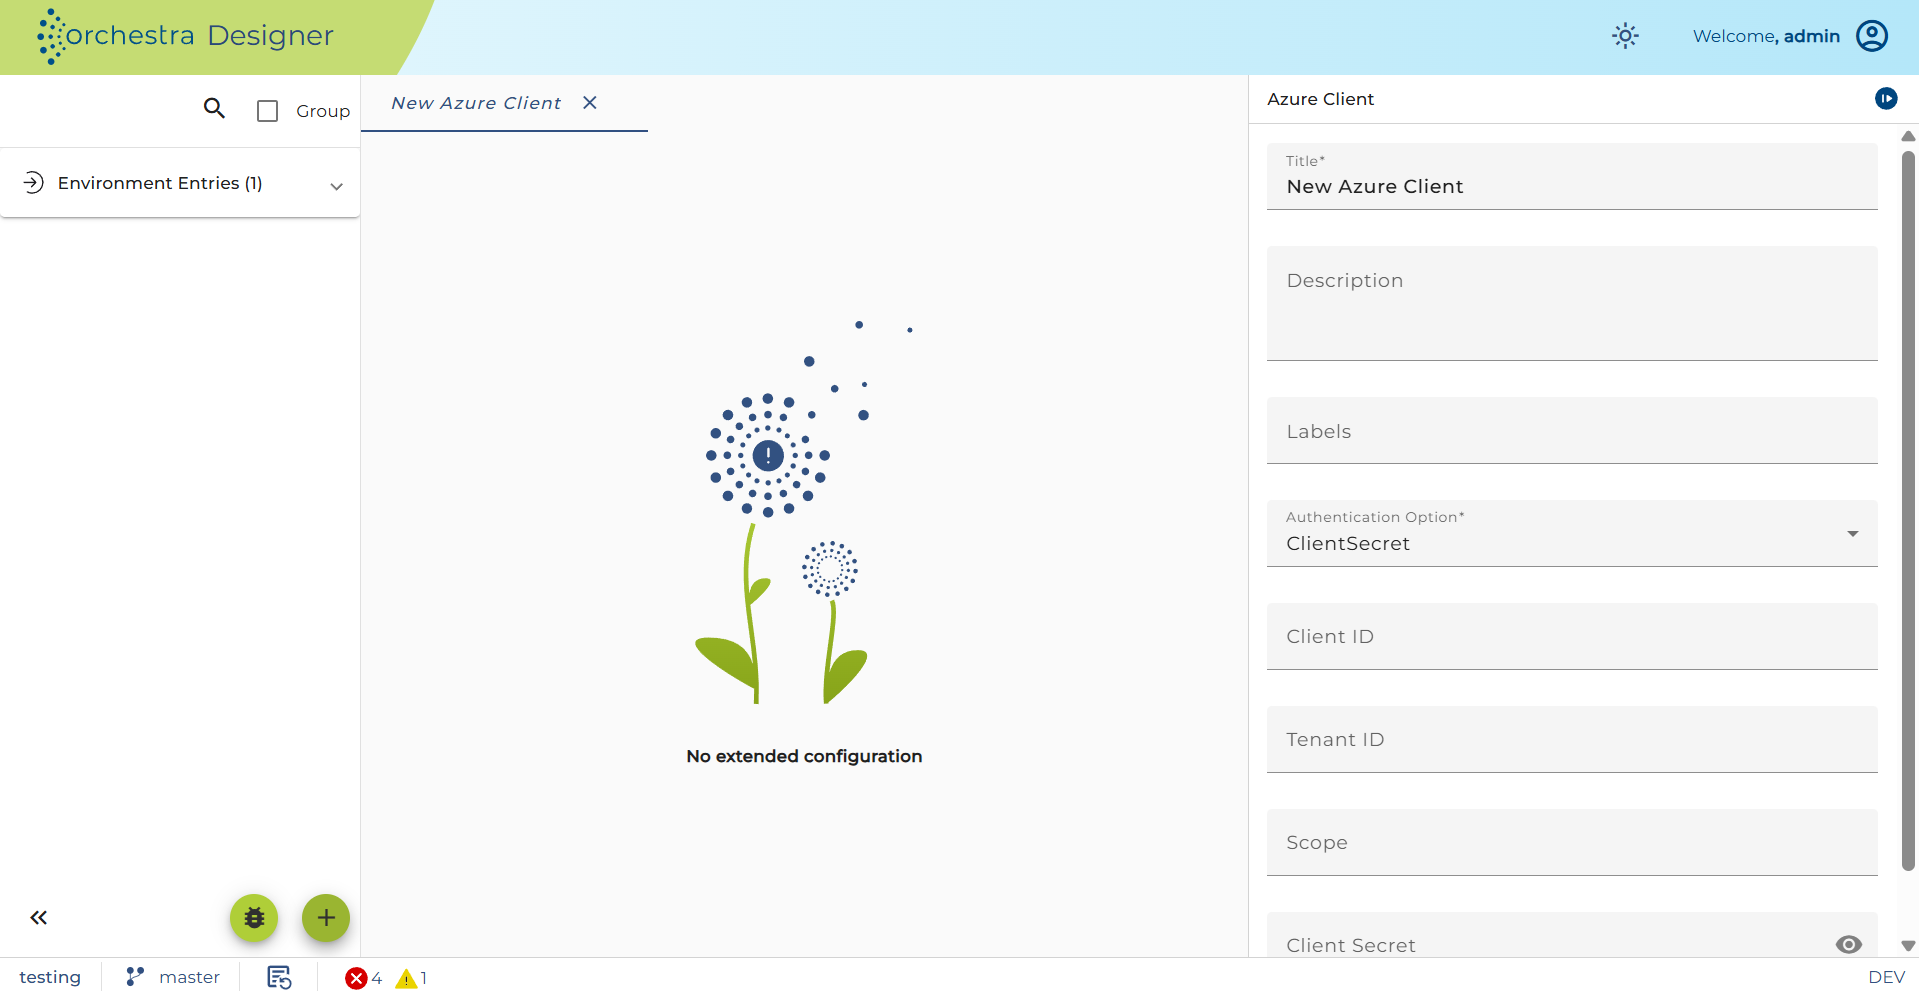Screen dimensions: 1919x993
Task: Open the Authentication Option dropdown
Action: [x=1572, y=533]
